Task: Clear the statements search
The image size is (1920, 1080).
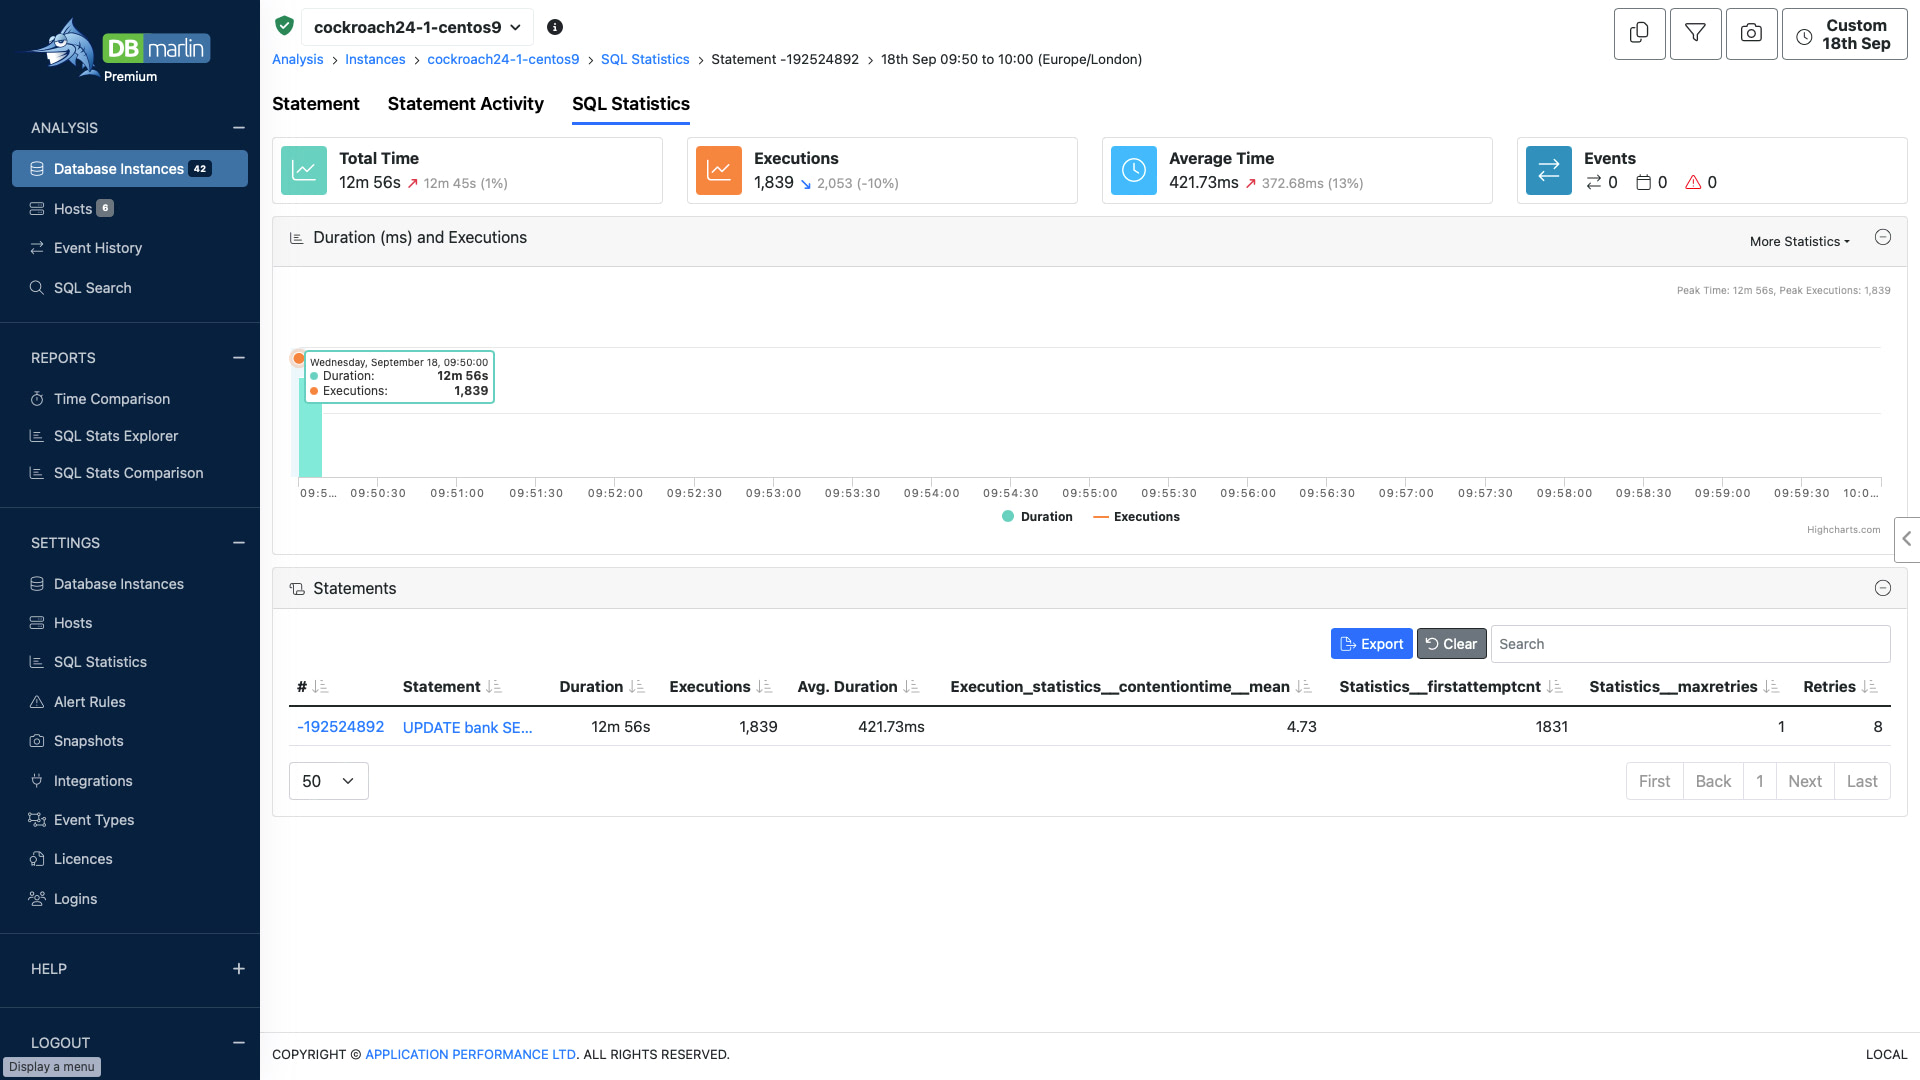Action: (1452, 644)
